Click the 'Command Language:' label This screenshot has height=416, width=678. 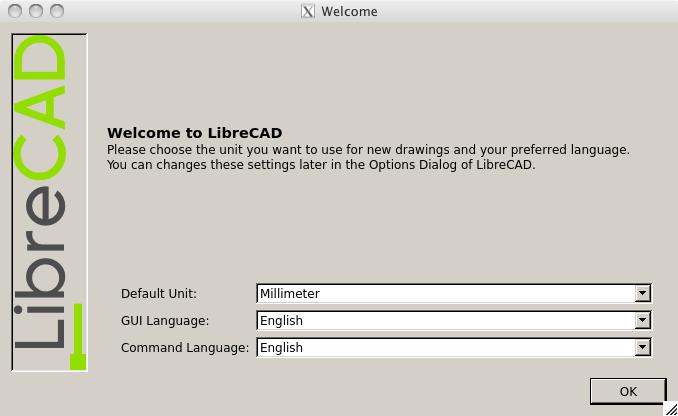click(185, 348)
